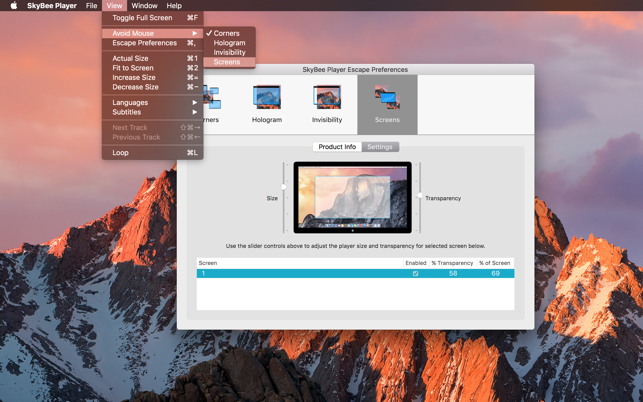Image resolution: width=643 pixels, height=402 pixels.
Task: Open the Window menu
Action: (x=144, y=5)
